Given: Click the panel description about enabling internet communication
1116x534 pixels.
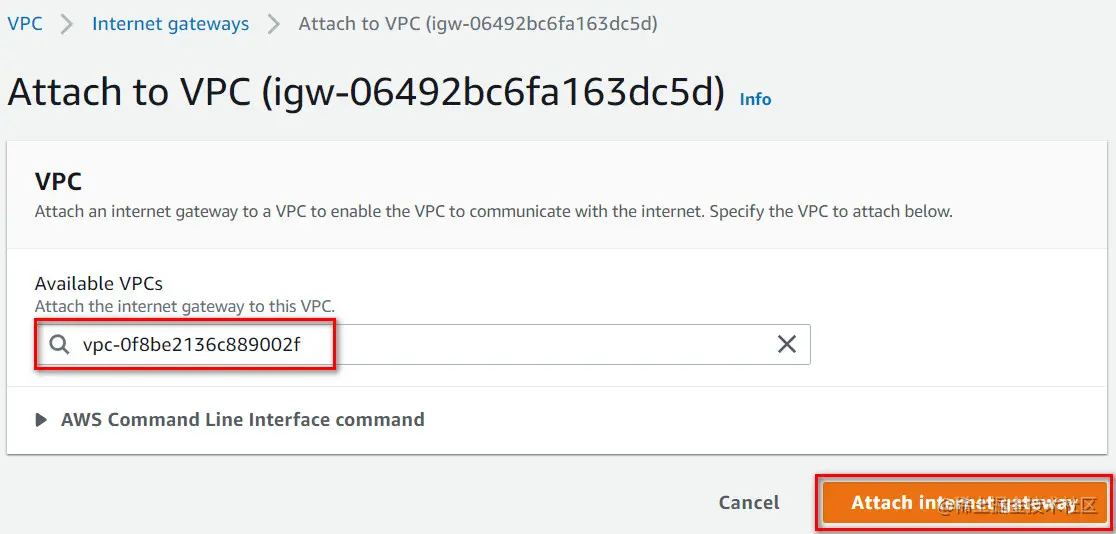Looking at the screenshot, I should click(493, 211).
